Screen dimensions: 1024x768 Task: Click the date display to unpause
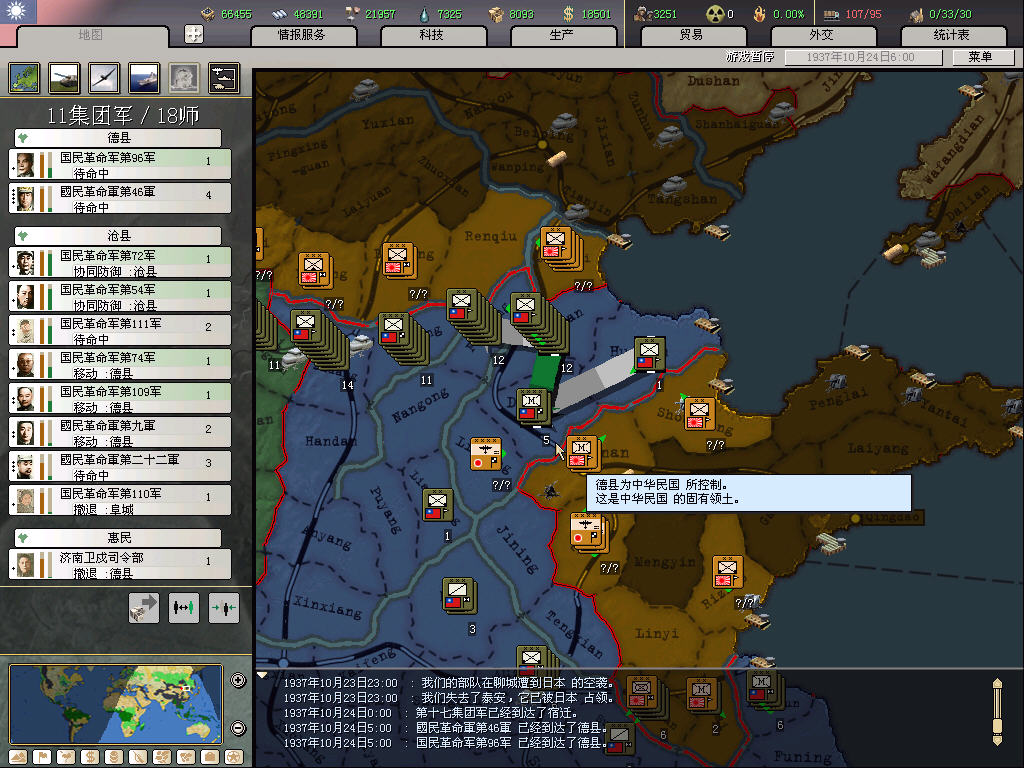pyautogui.click(x=860, y=57)
